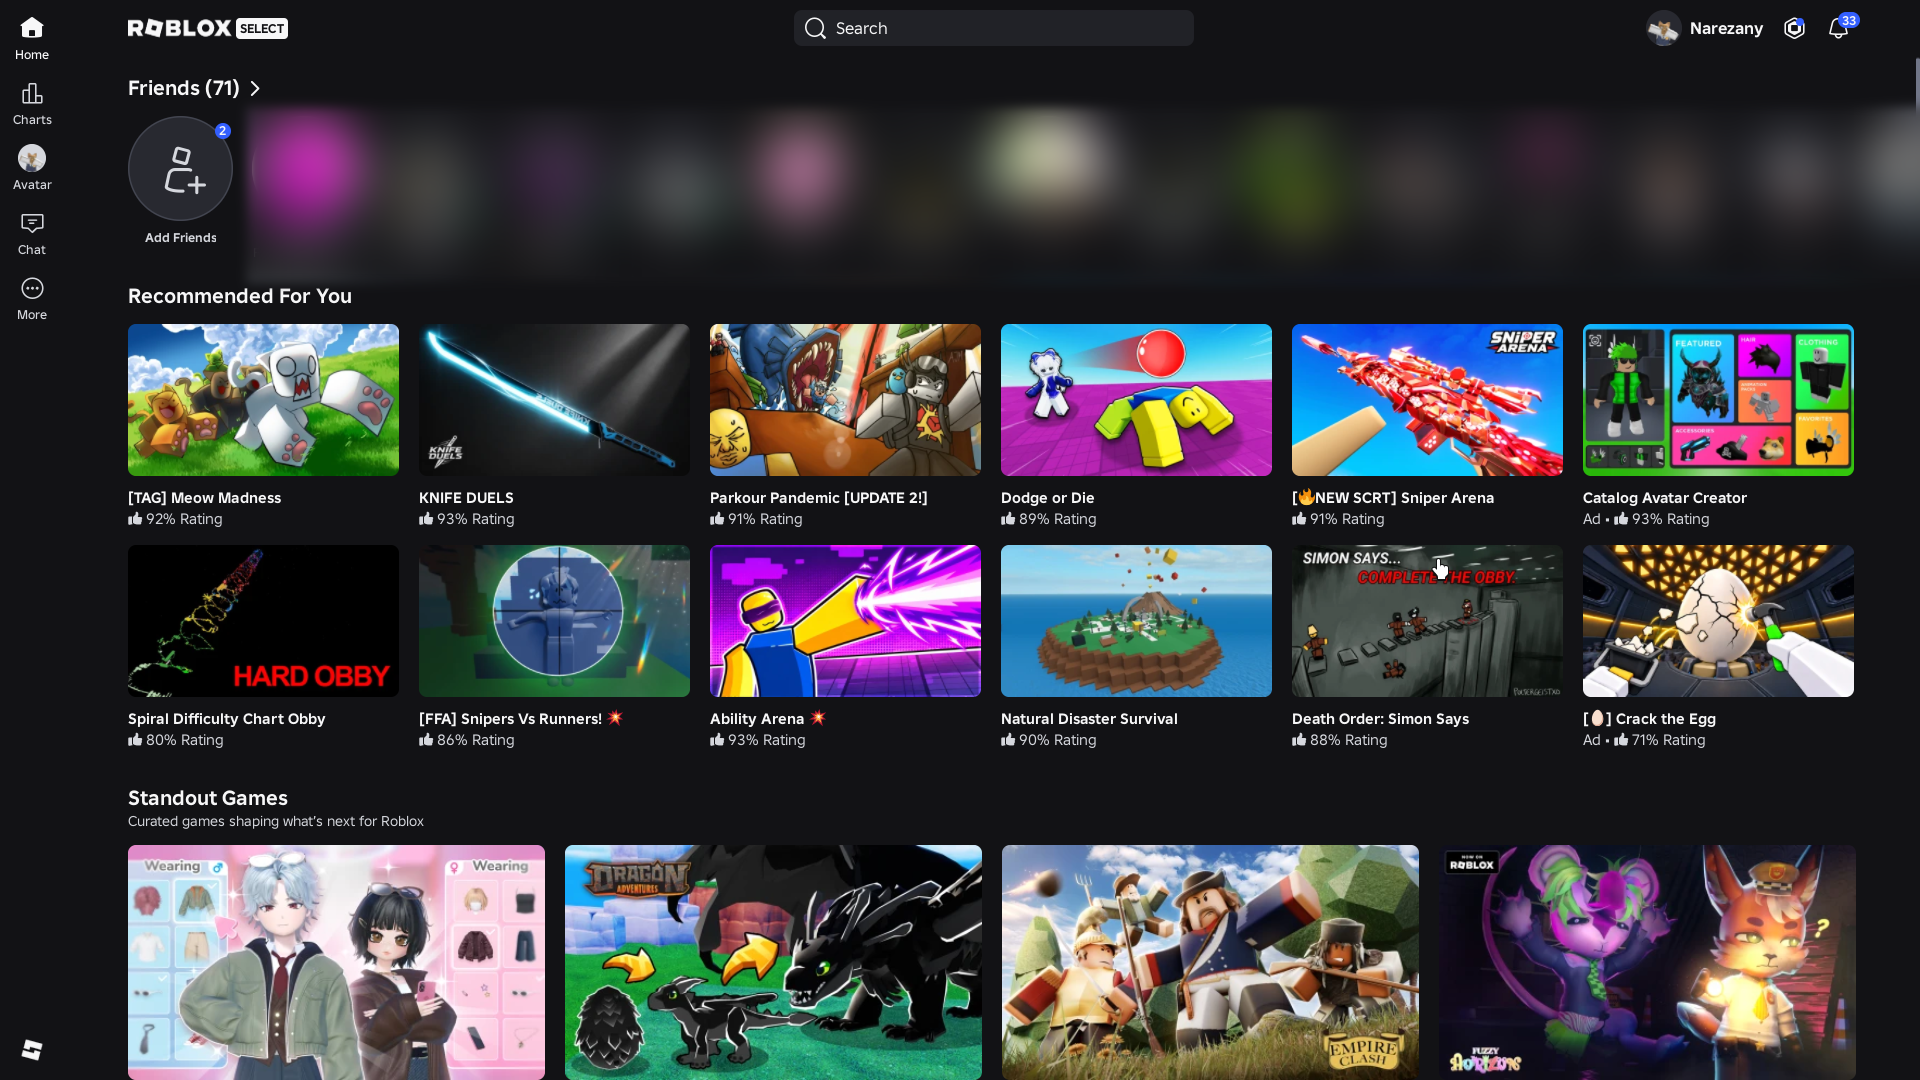Open the Friends (71) heading
Image resolution: width=1920 pixels, height=1080 pixels.
(x=184, y=88)
